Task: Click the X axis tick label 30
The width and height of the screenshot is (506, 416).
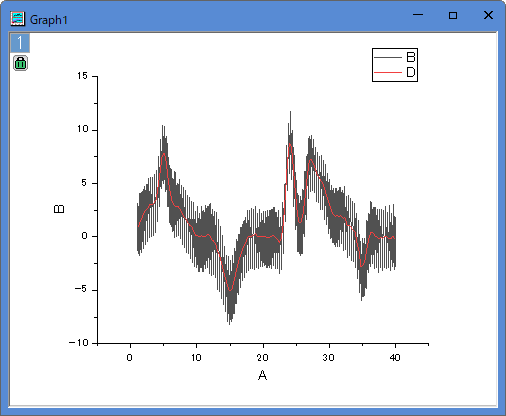Action: (328, 358)
